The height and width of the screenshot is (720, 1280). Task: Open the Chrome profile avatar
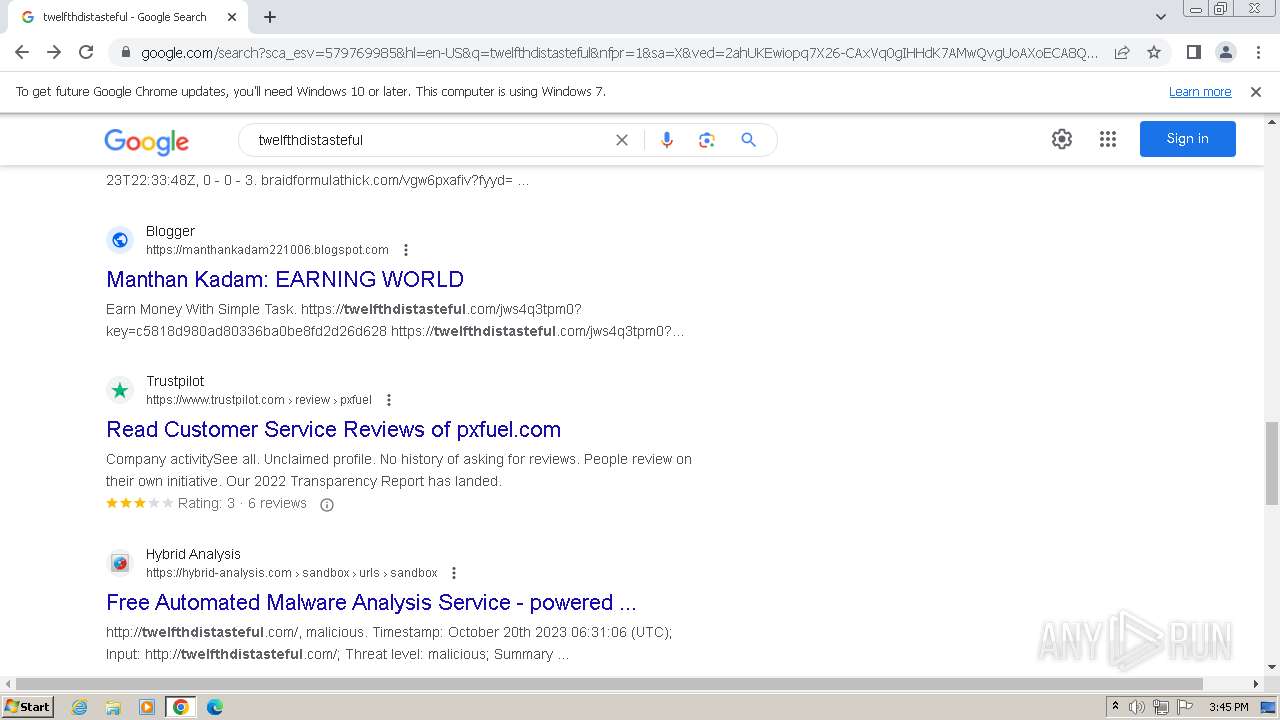click(1225, 52)
